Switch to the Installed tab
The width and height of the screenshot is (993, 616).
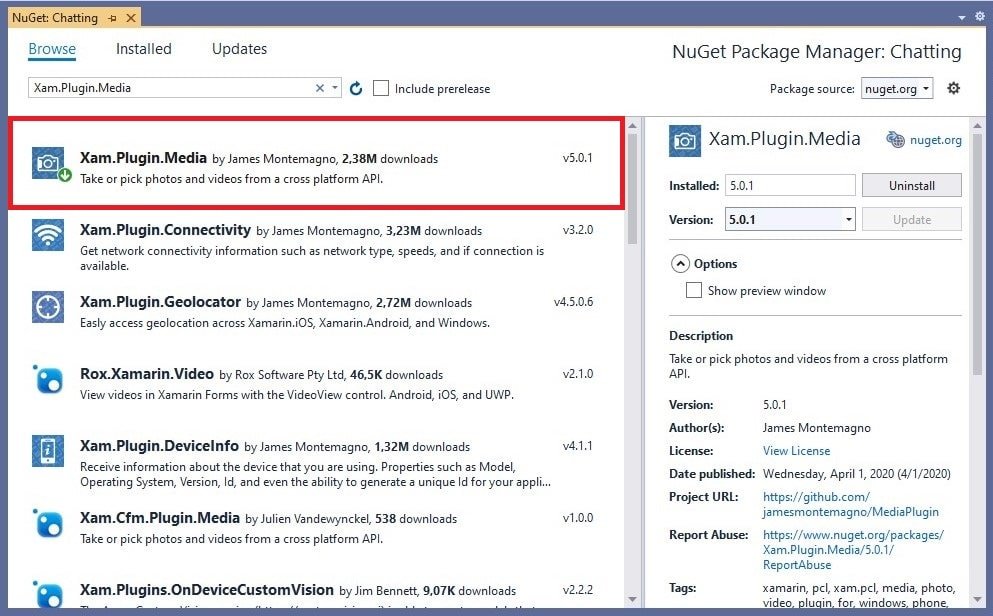[x=144, y=49]
